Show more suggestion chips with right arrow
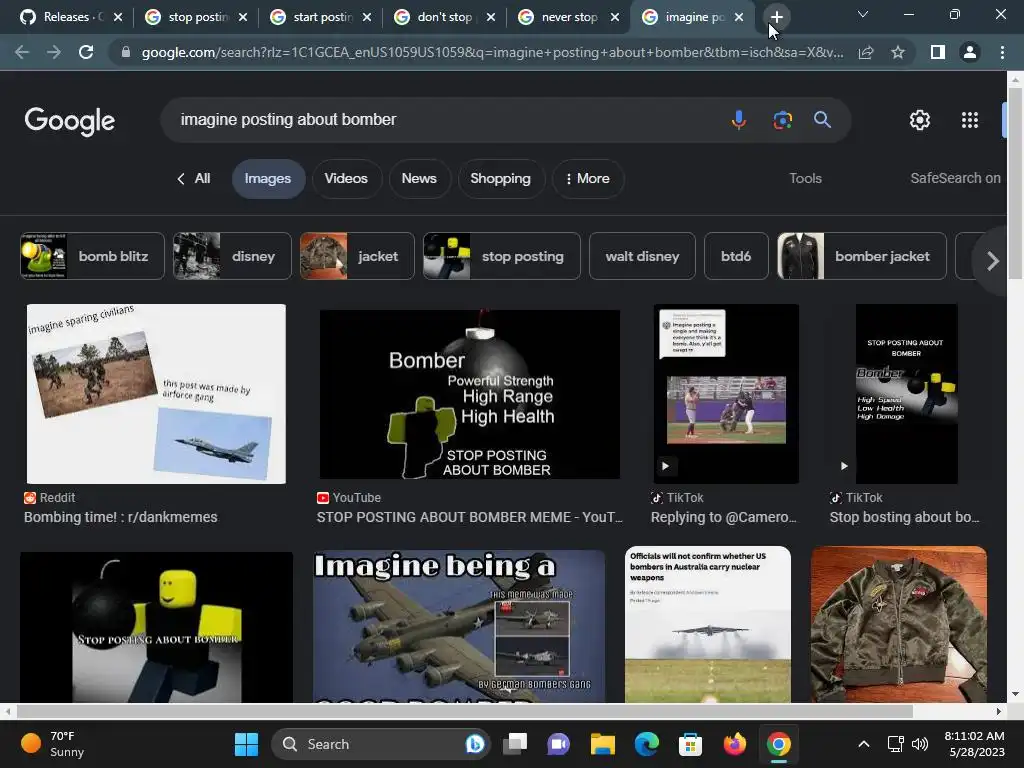This screenshot has width=1024, height=768. click(993, 261)
